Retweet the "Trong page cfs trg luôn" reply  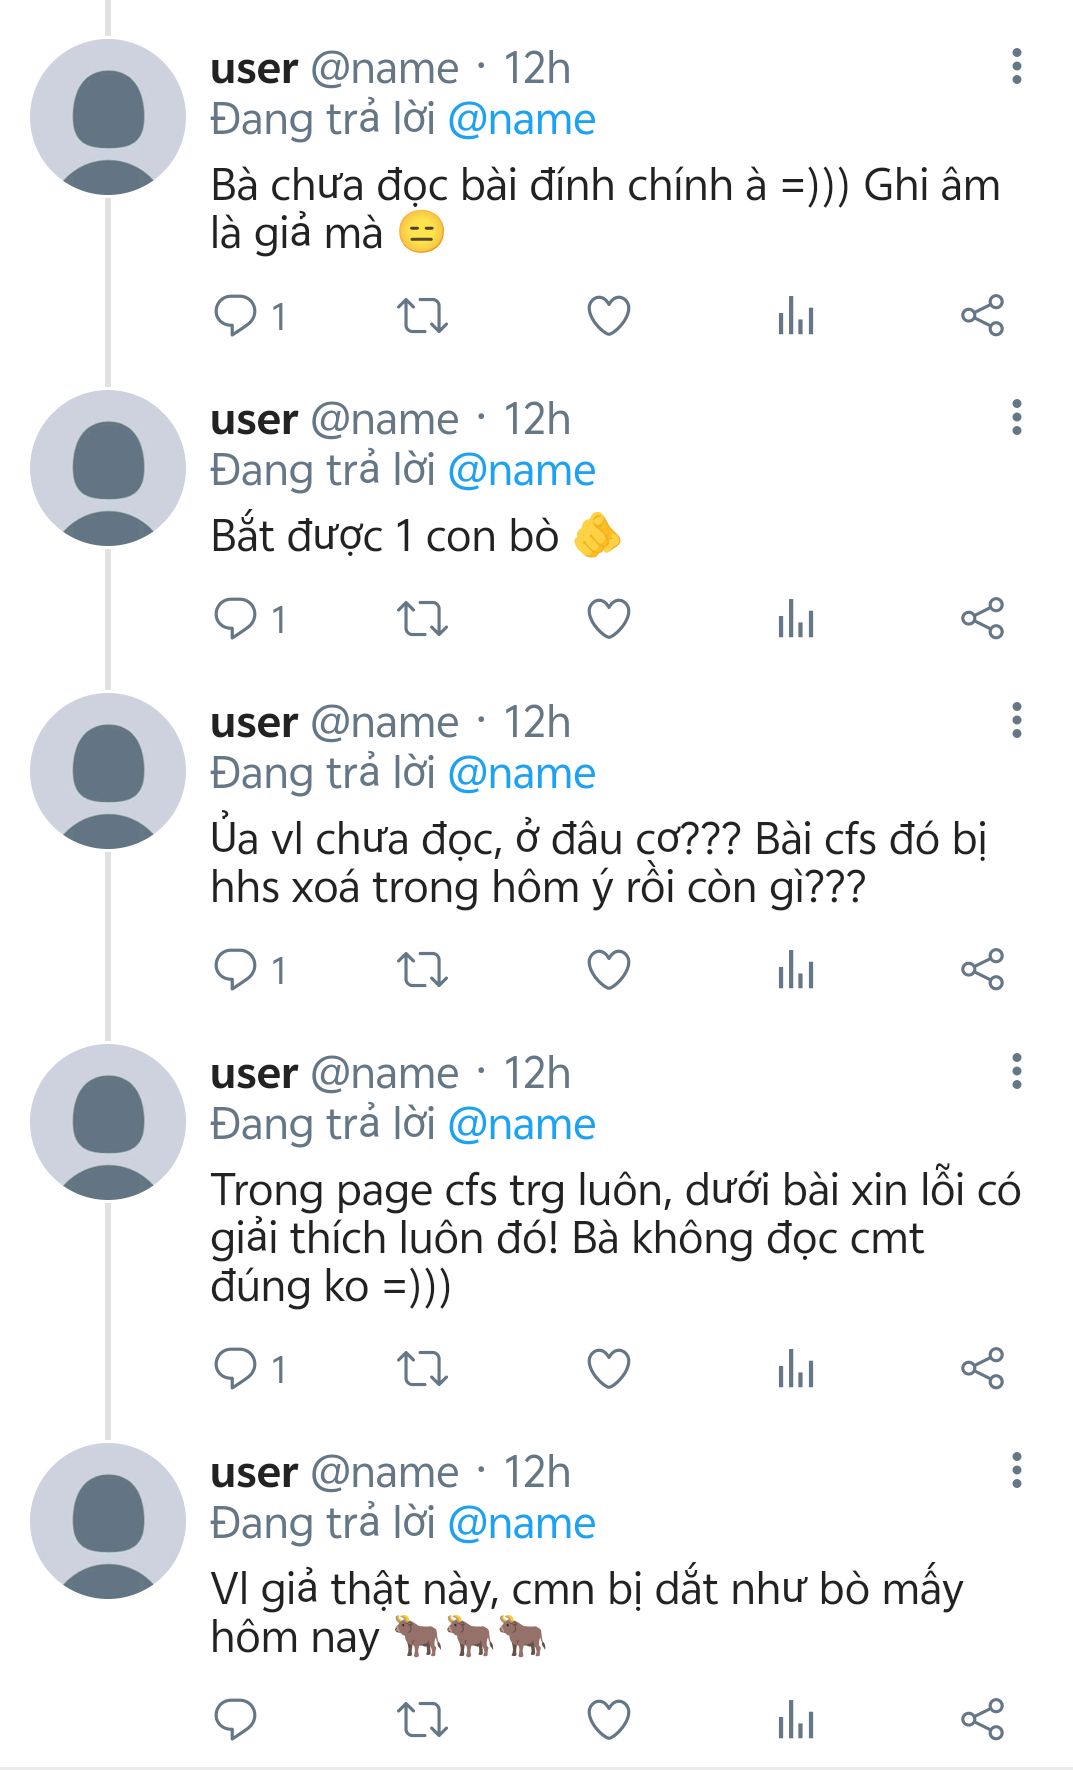point(422,1368)
